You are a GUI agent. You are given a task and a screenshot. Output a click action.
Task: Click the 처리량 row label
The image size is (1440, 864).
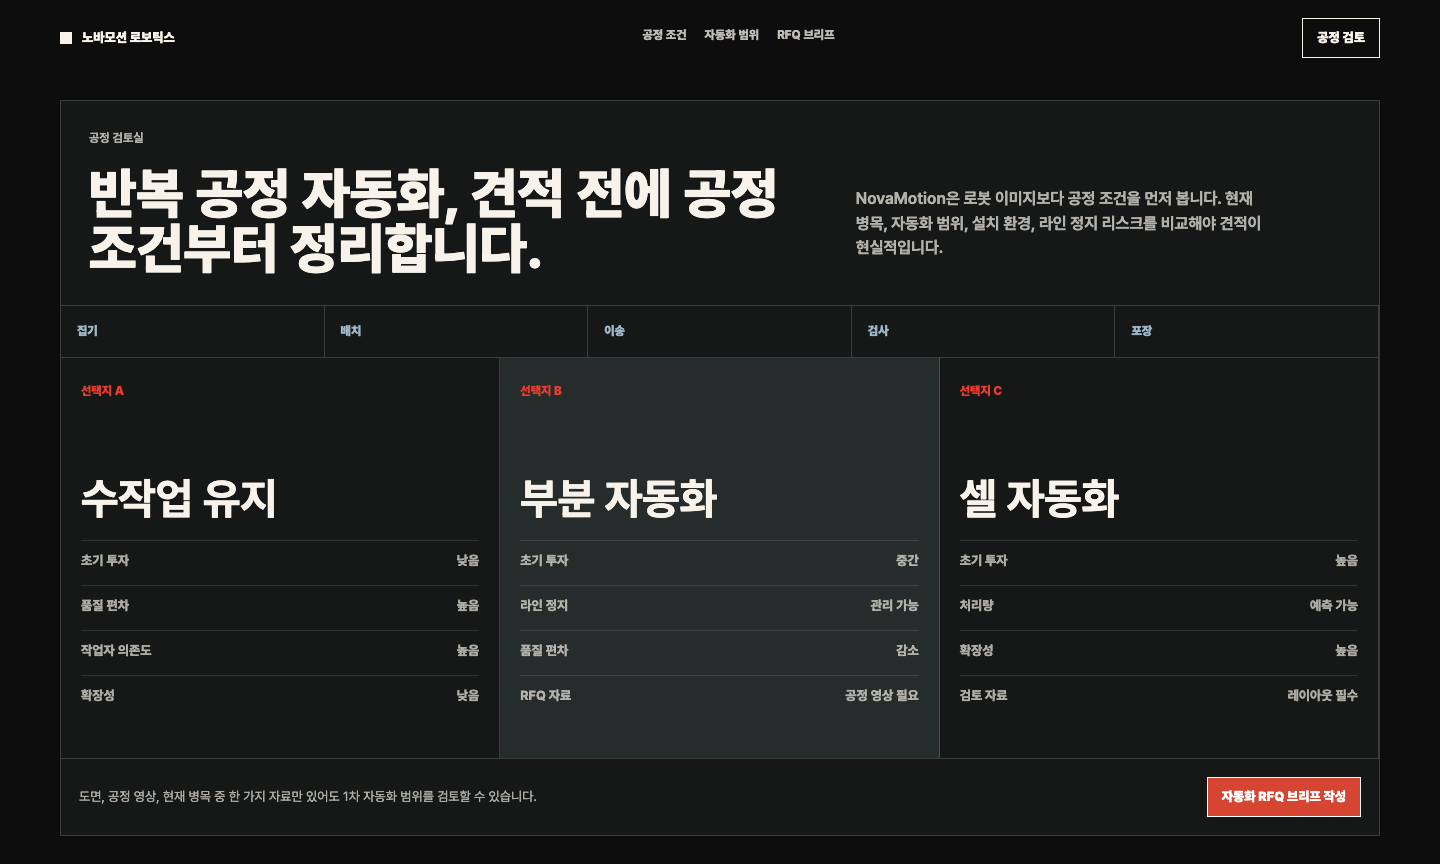977,606
